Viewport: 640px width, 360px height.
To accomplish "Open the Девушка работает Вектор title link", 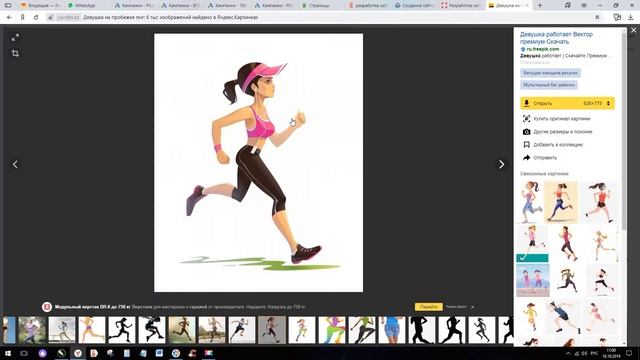I will point(556,38).
